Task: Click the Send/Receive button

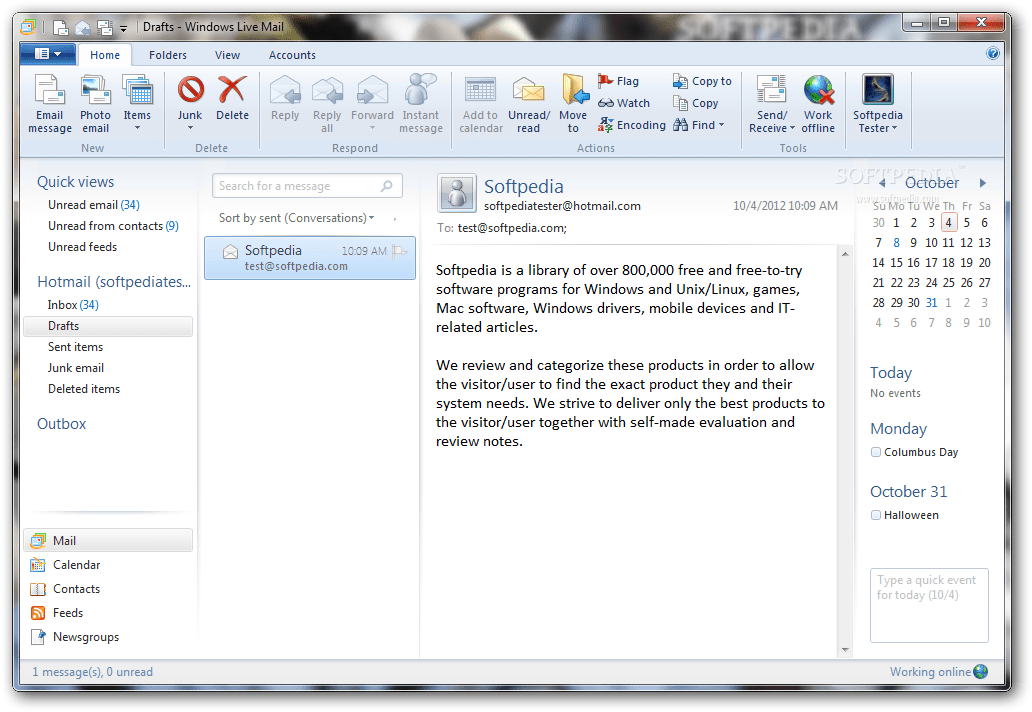Action: click(x=771, y=104)
